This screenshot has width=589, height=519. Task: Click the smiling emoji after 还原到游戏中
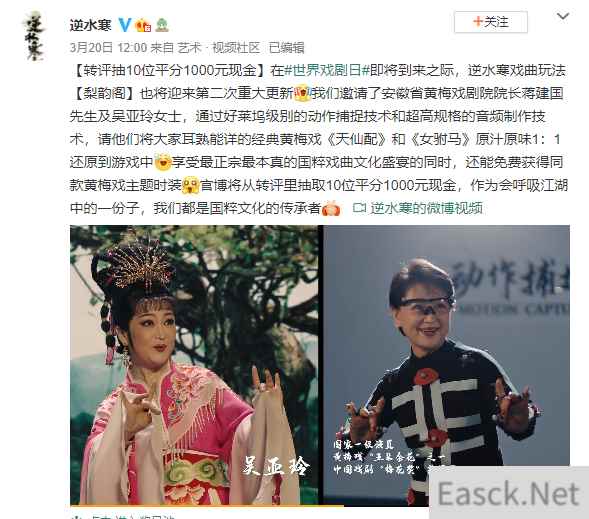163,162
